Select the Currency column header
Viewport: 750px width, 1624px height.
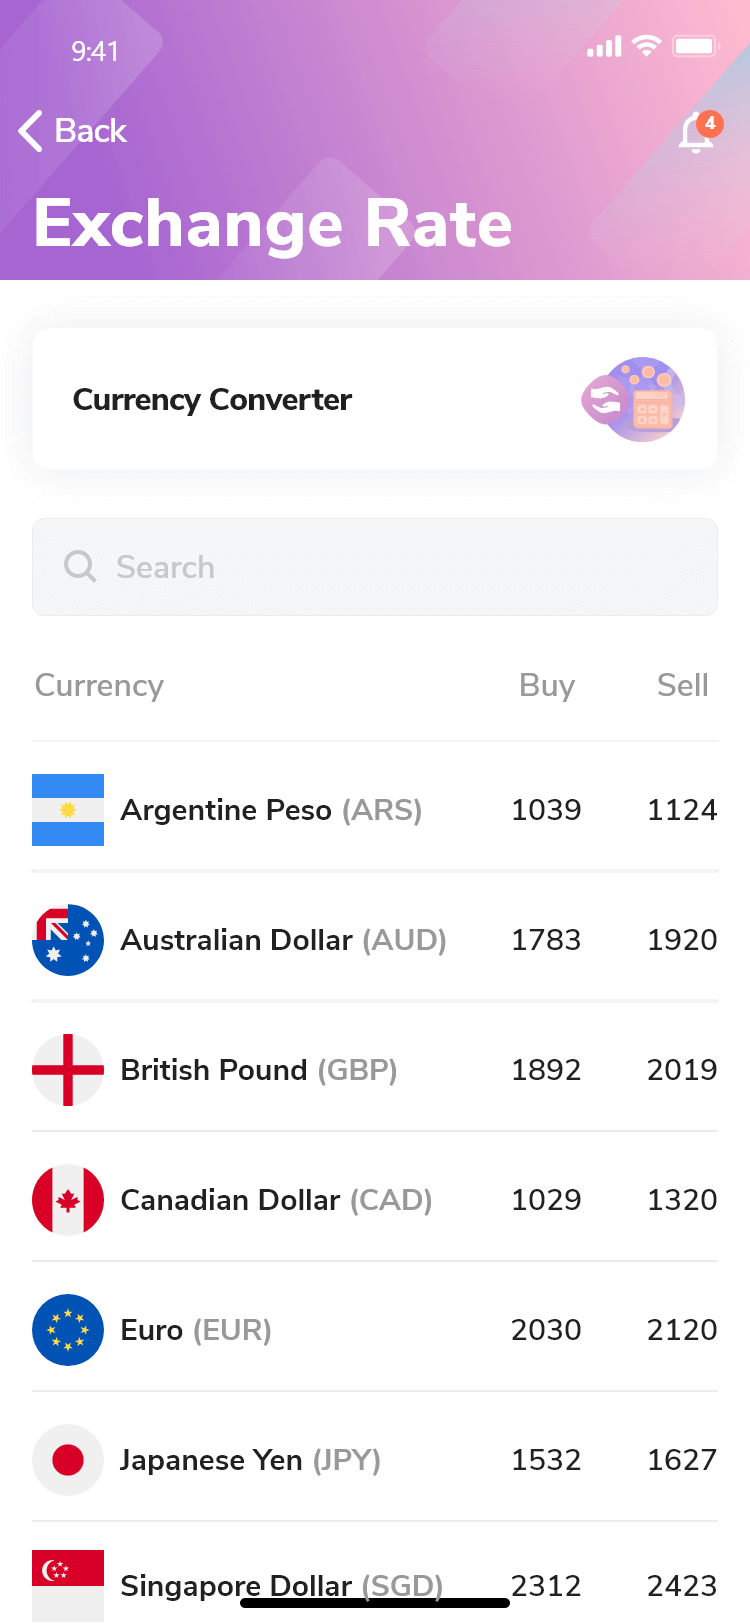[x=99, y=686]
